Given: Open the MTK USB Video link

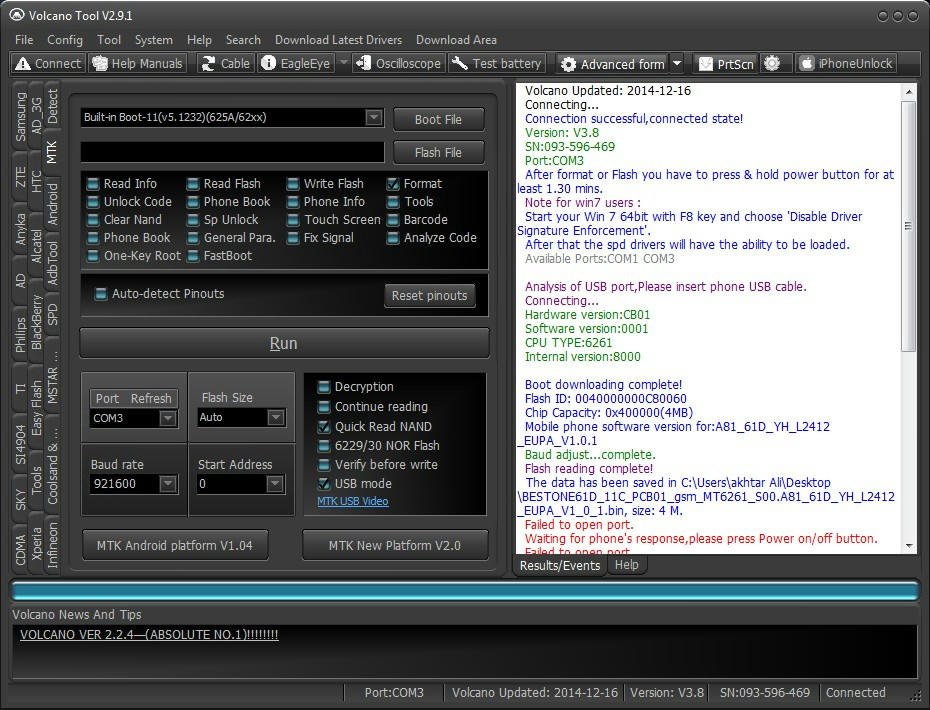Looking at the screenshot, I should coord(353,501).
